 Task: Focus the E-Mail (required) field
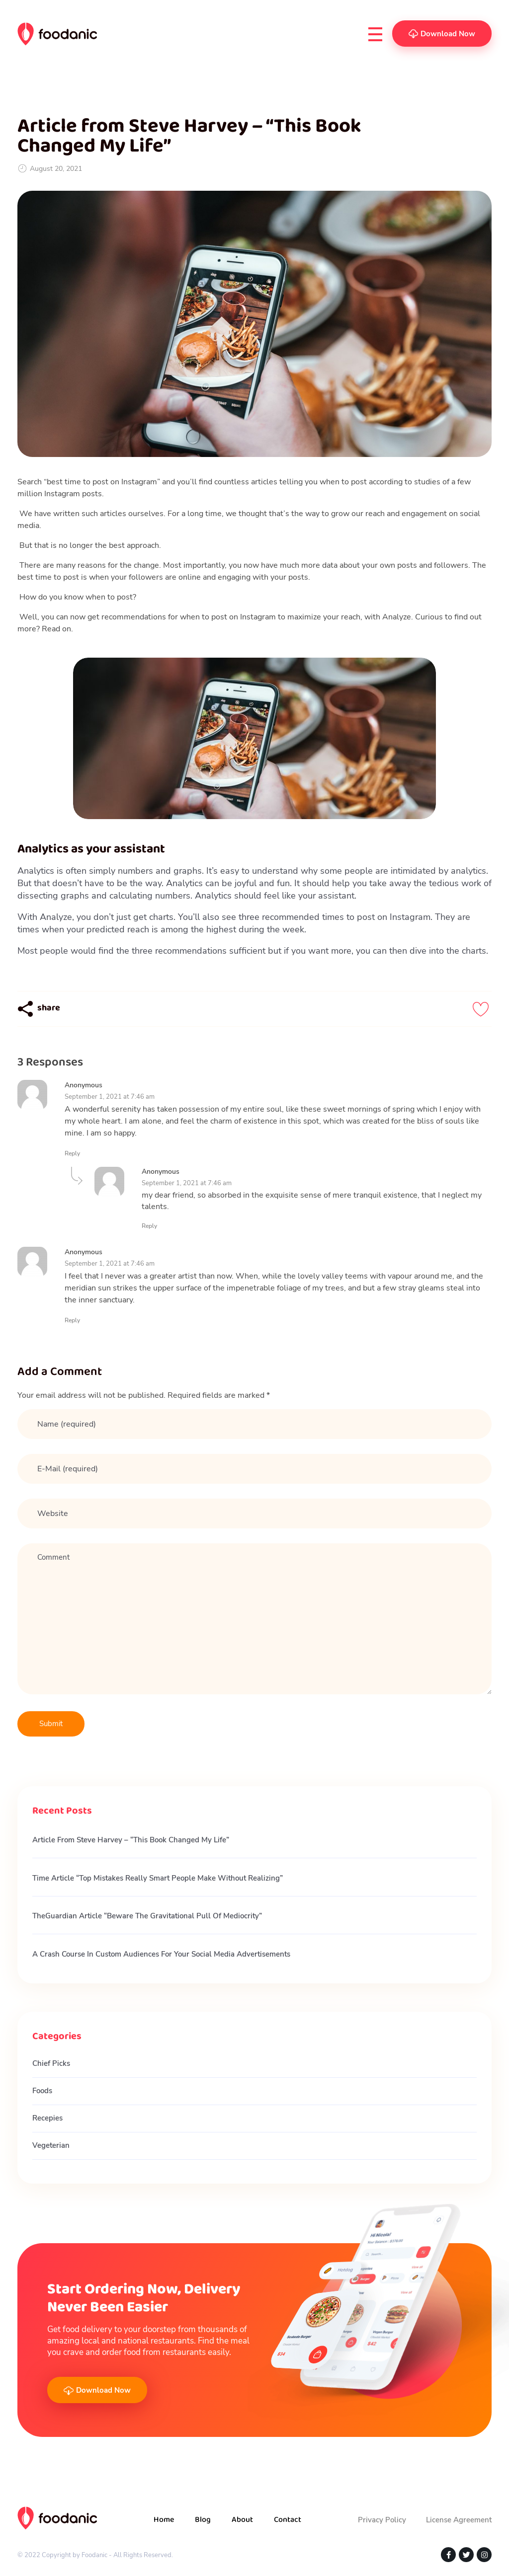[x=254, y=1469]
